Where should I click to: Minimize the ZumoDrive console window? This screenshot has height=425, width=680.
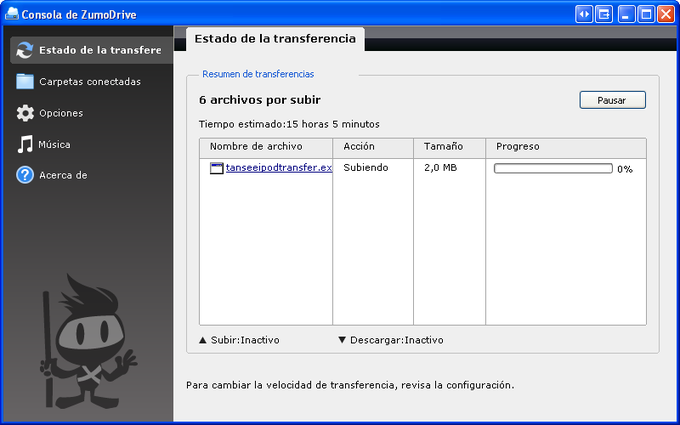[626, 14]
